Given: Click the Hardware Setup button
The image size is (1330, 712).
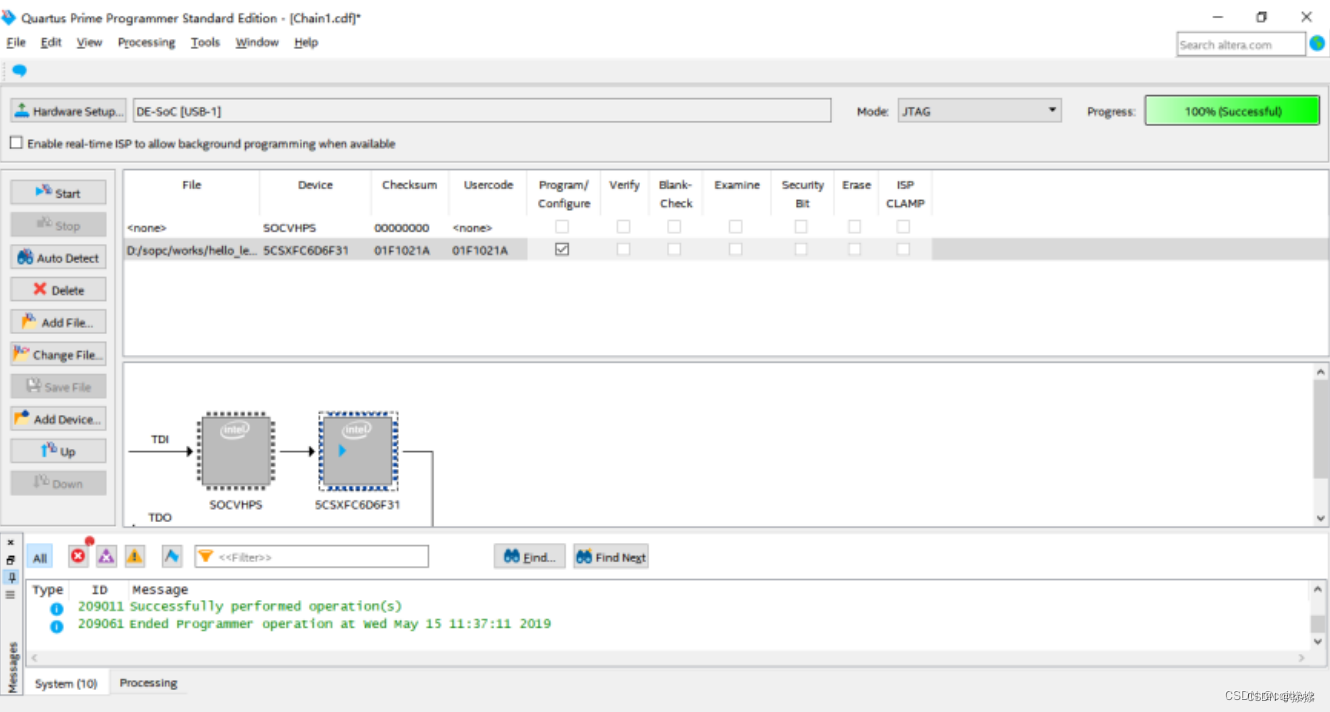Looking at the screenshot, I should [68, 111].
